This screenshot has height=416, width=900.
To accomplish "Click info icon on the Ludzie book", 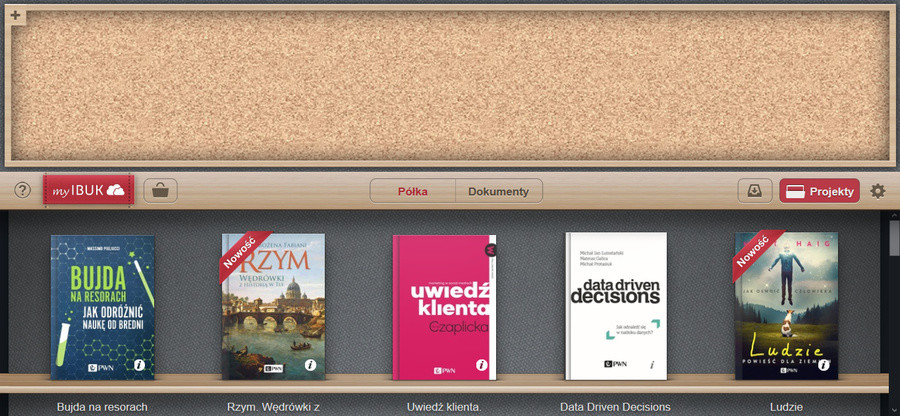I will [824, 366].
